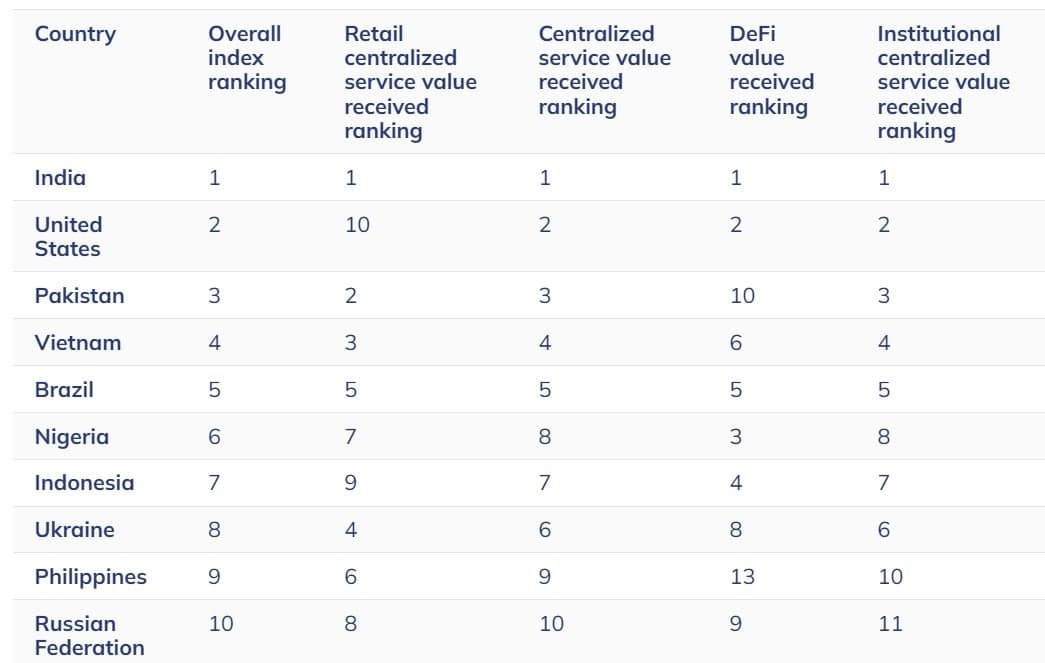Screen dimensions: 1045x663
Task: Click the Vietnam country cell
Action: click(77, 343)
